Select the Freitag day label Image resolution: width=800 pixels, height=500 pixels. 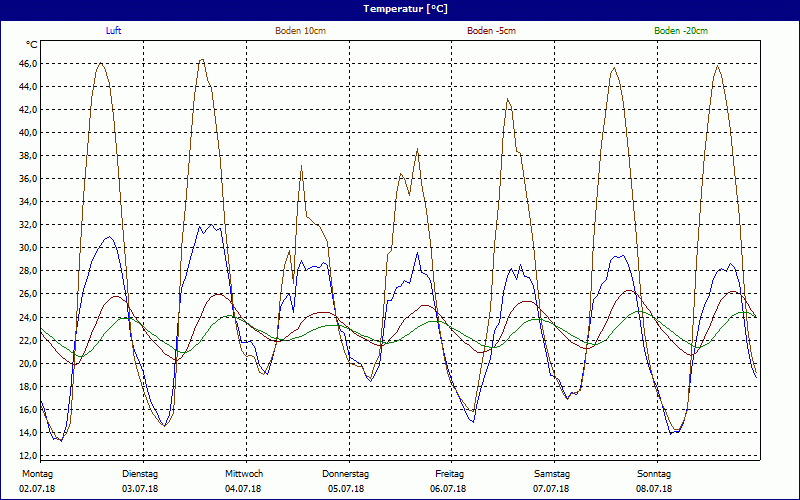[449, 473]
